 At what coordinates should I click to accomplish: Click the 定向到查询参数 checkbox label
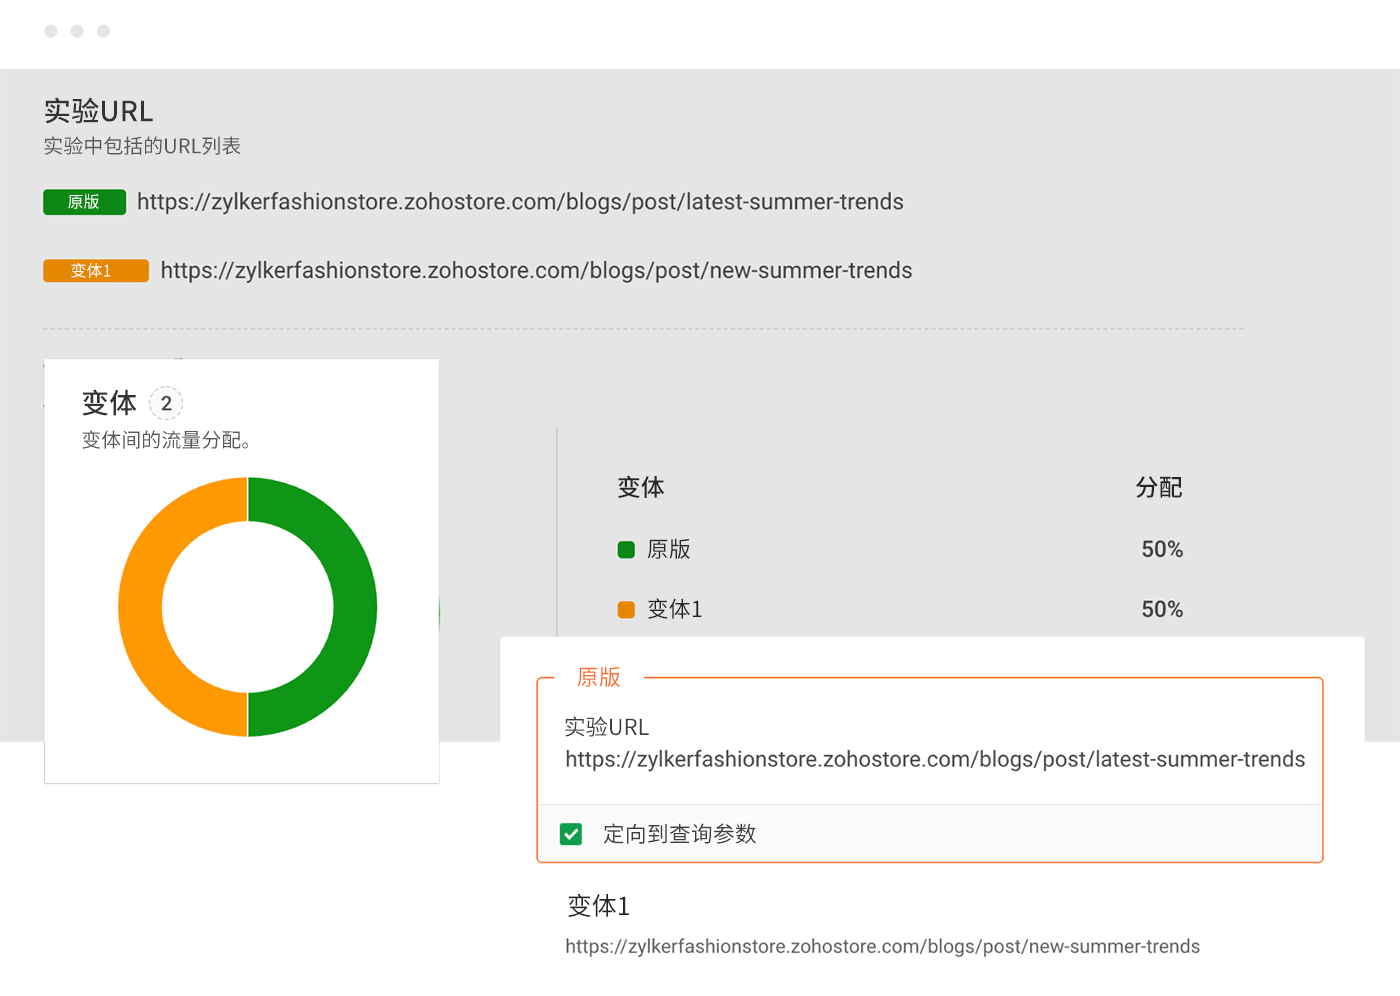[679, 834]
